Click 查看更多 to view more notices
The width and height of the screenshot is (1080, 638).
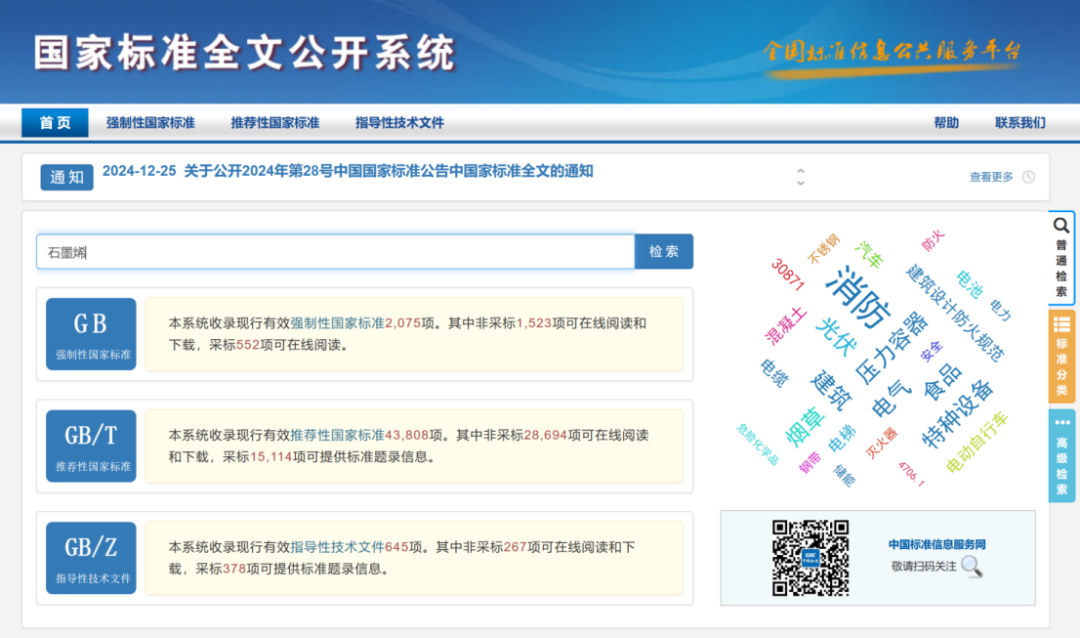coord(990,177)
